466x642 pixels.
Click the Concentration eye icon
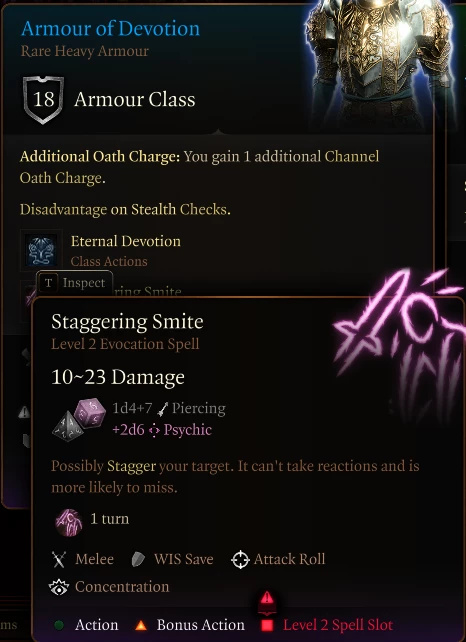click(59, 588)
